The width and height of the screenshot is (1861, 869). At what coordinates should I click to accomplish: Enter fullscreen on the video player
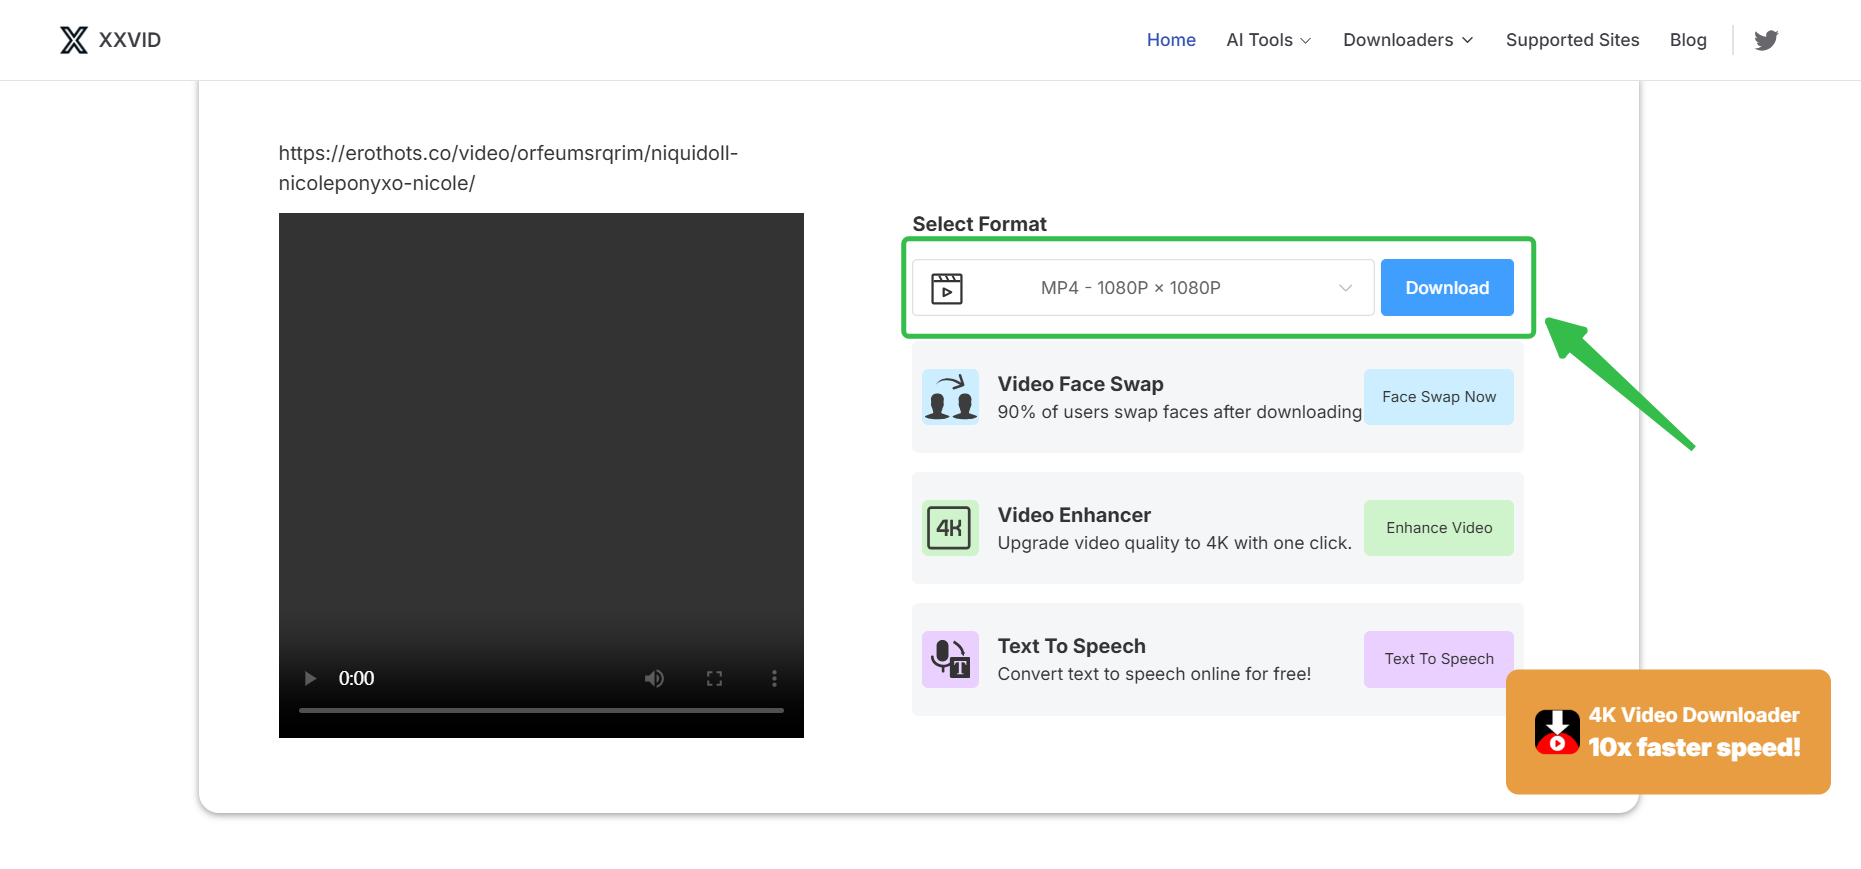click(x=714, y=678)
